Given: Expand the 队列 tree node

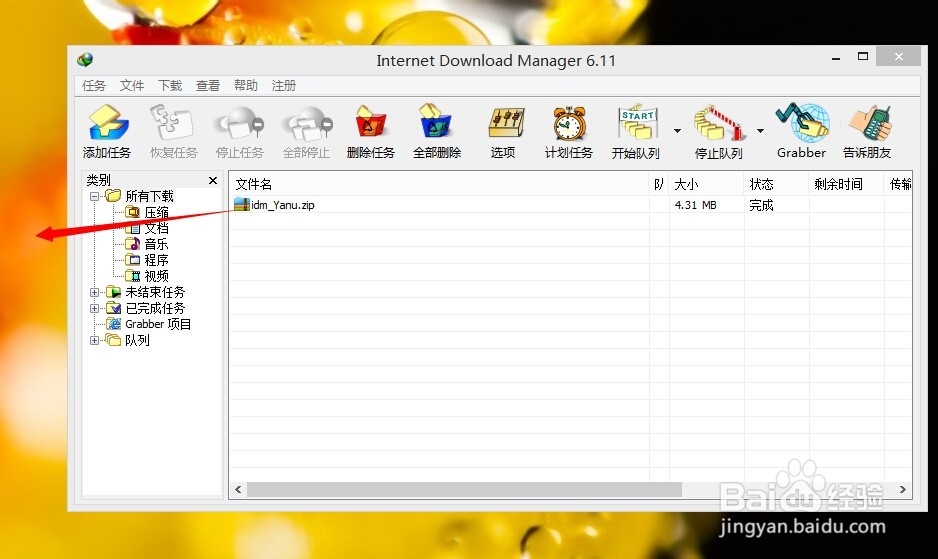Looking at the screenshot, I should [95, 340].
